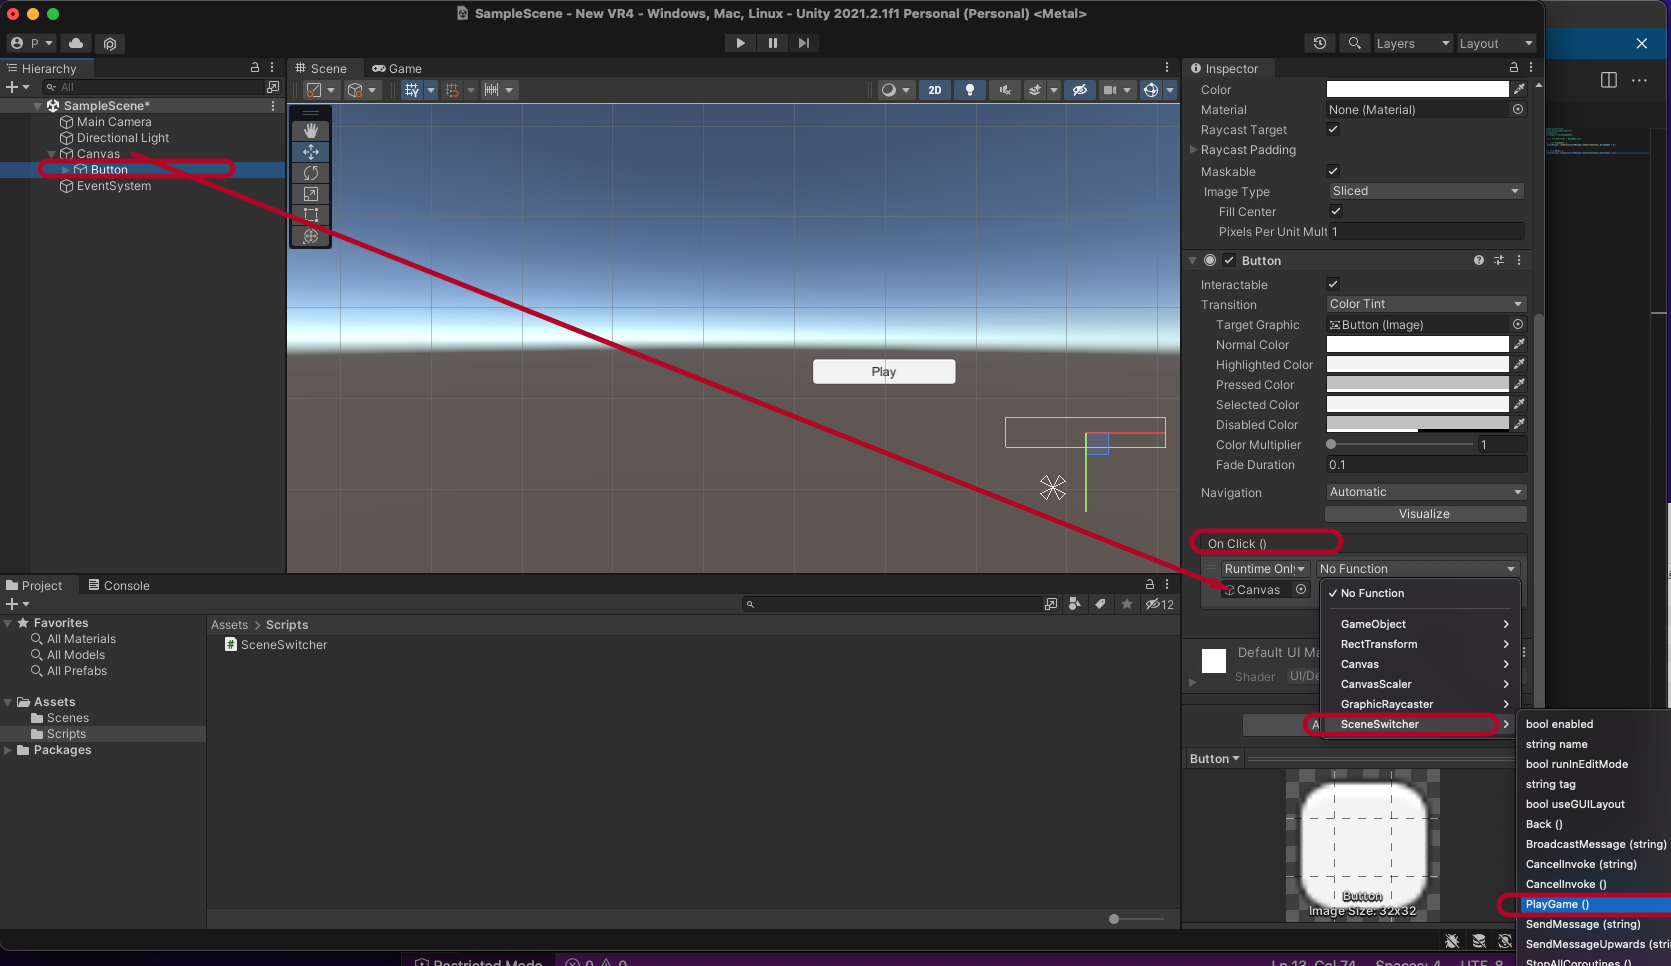Switch to the Console tab

click(x=119, y=586)
